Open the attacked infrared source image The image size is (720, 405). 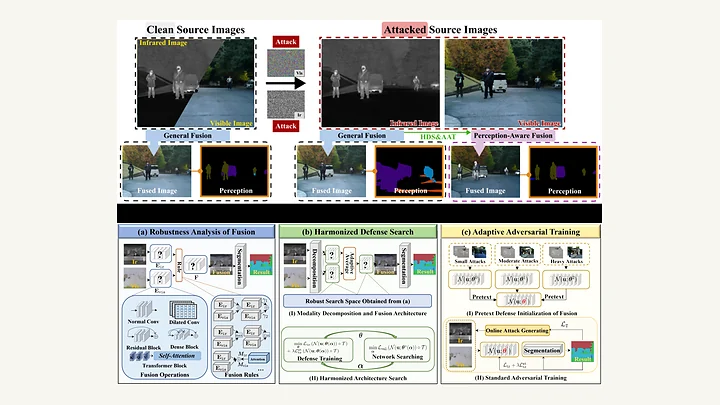(x=380, y=83)
